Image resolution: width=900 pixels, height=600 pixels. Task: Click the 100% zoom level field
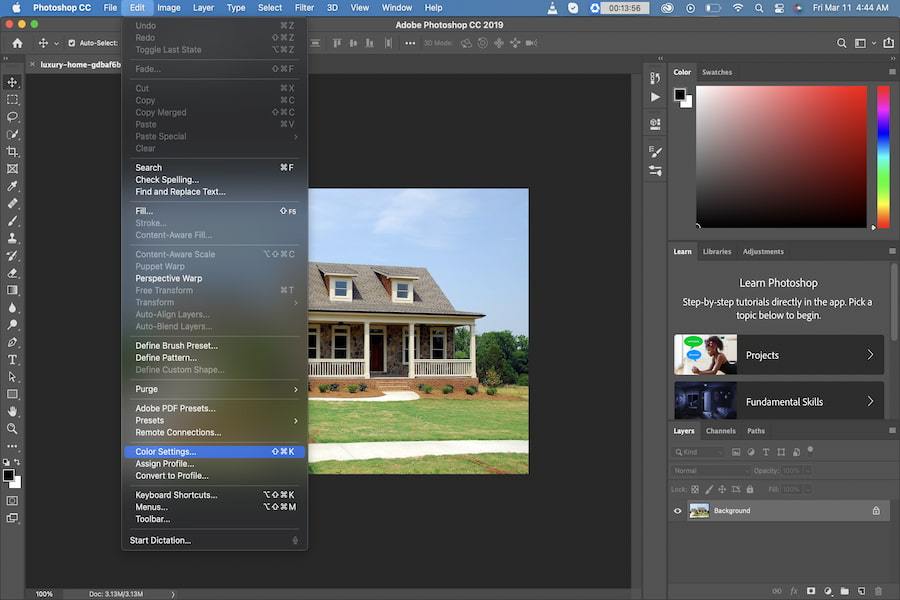point(44,594)
